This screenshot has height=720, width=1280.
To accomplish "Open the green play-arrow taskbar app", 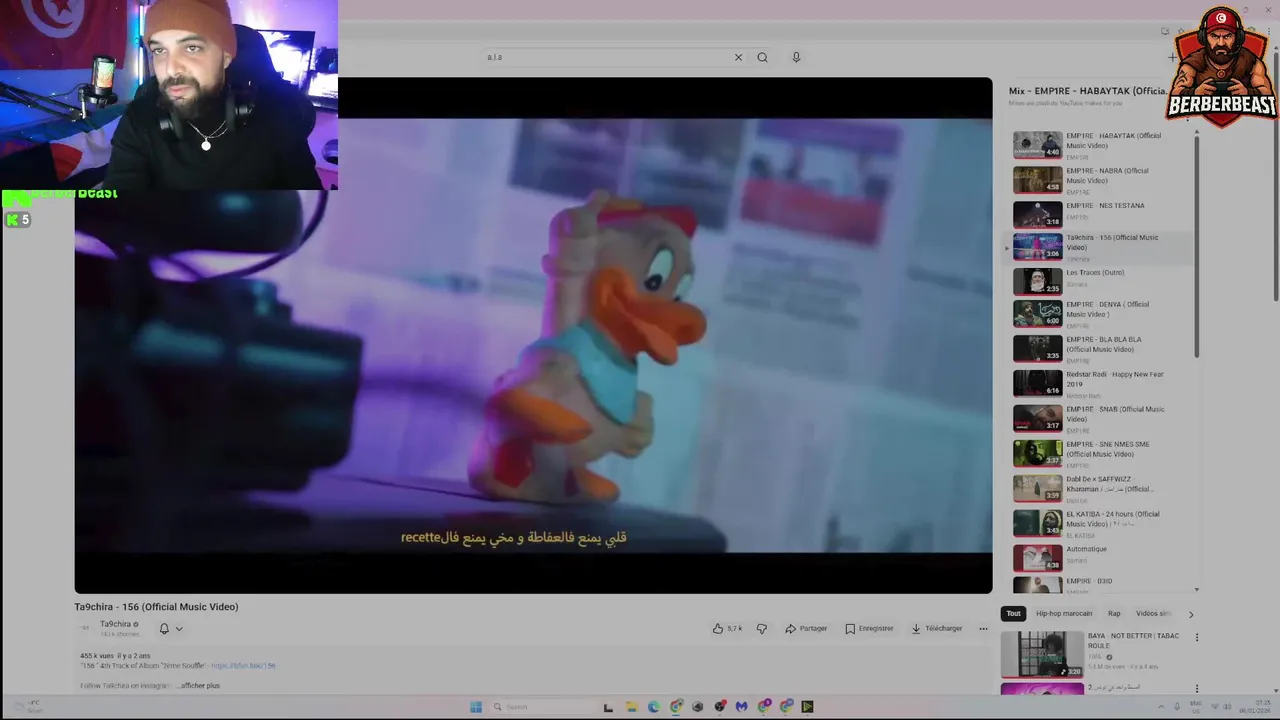I will click(x=807, y=707).
